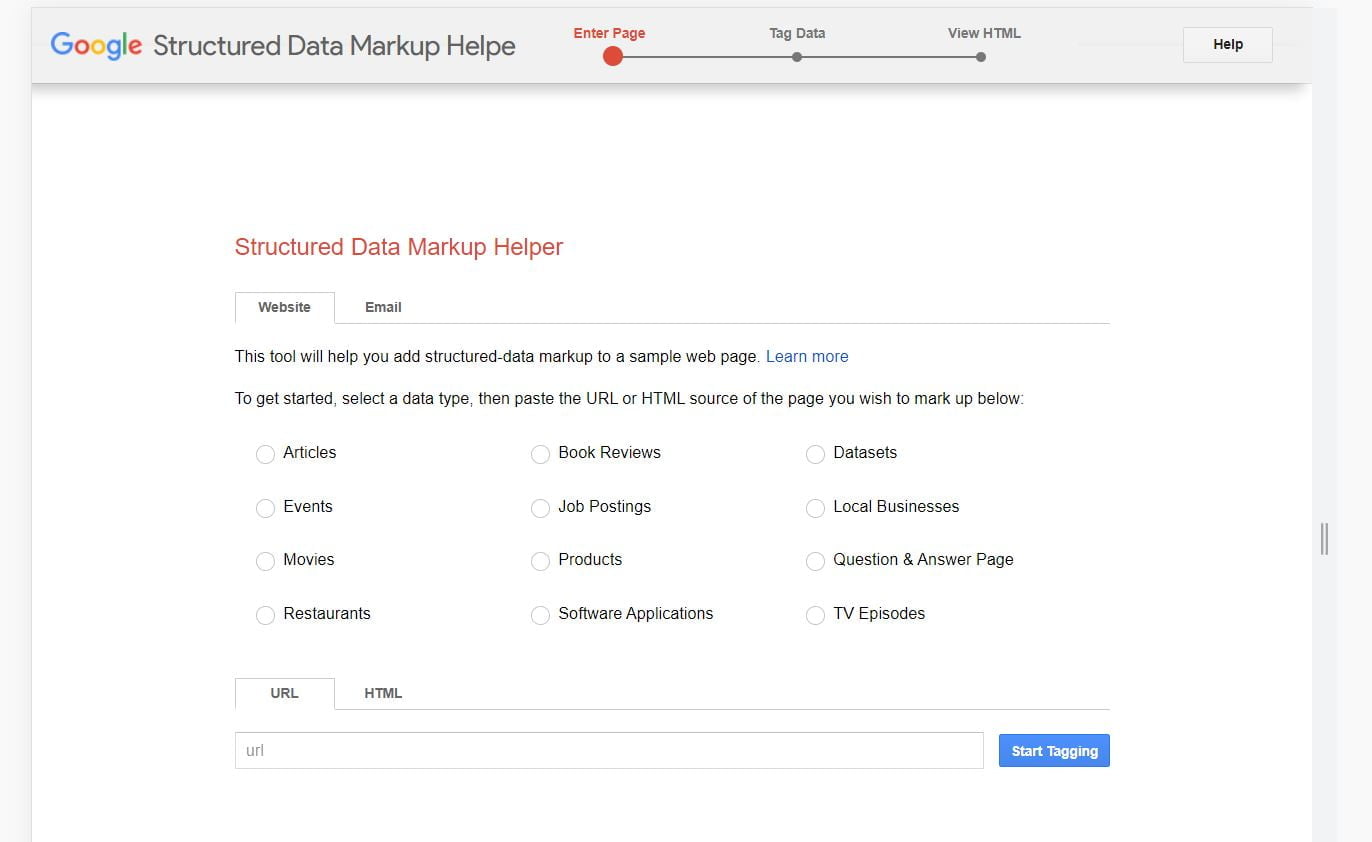The width and height of the screenshot is (1372, 842).
Task: Pick Restaurants as the markup type
Action: click(x=265, y=615)
